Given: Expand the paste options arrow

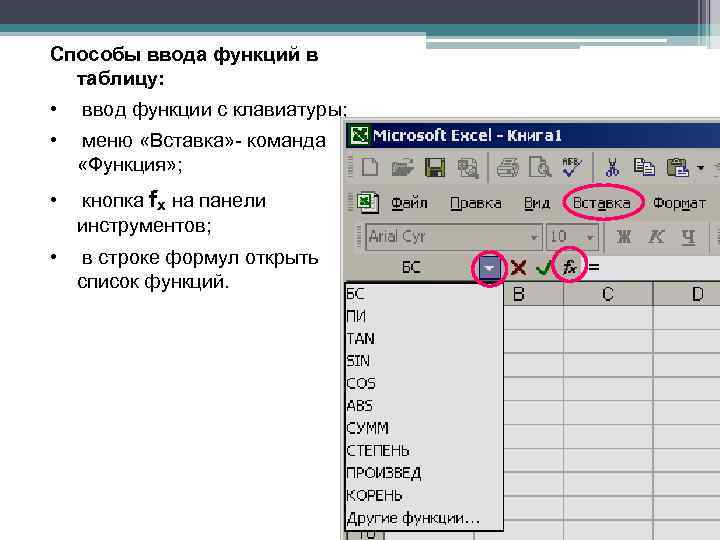Looking at the screenshot, I should pyautogui.click(x=700, y=168).
